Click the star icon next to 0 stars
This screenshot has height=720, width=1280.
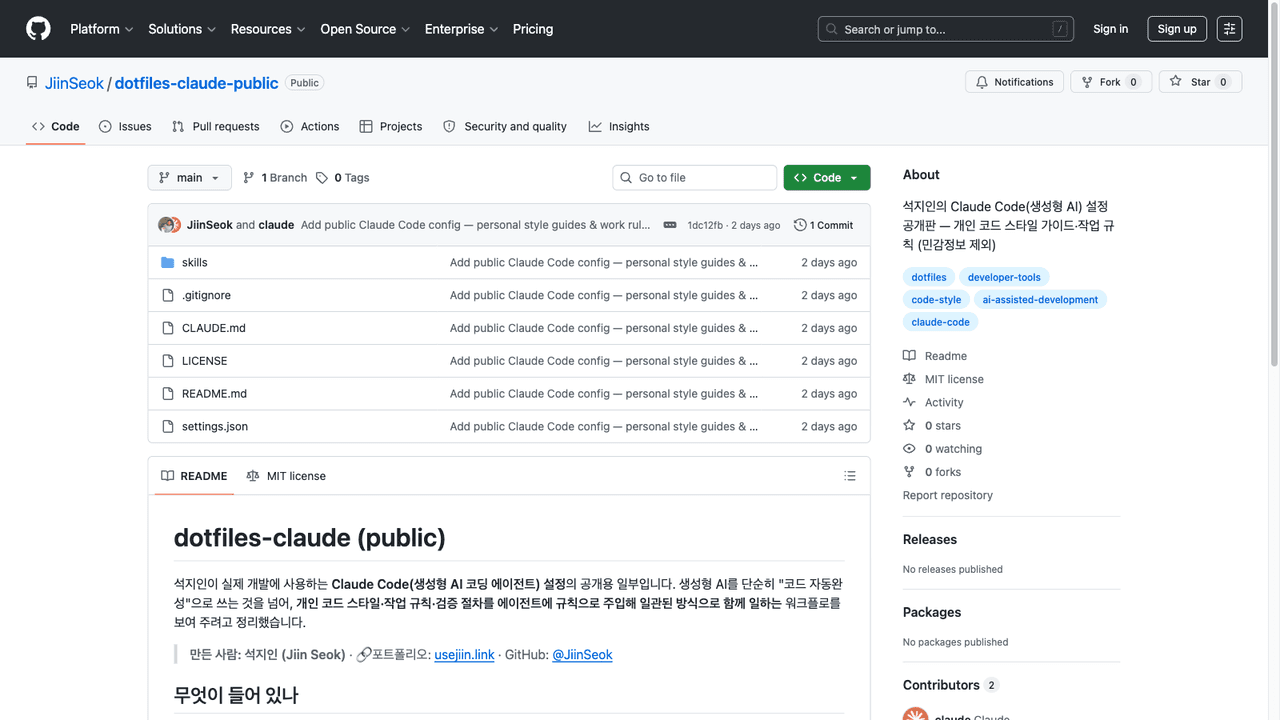tap(909, 425)
